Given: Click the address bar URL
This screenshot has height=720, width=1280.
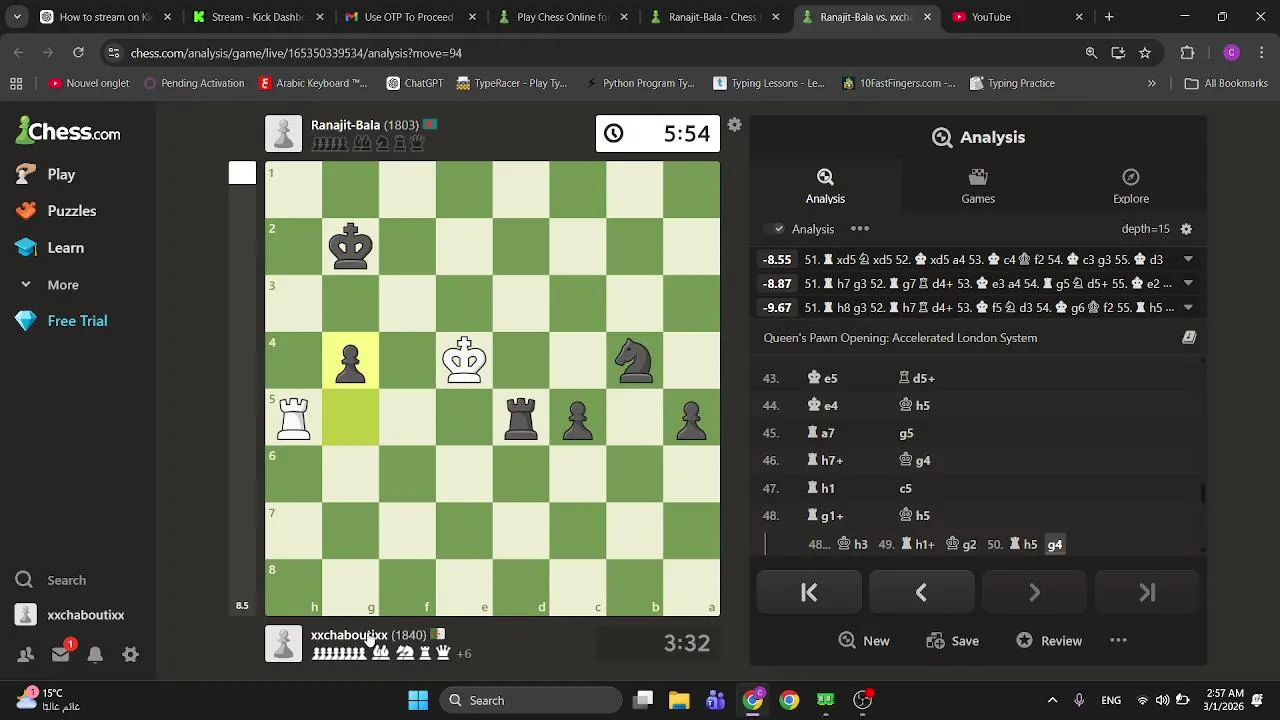Looking at the screenshot, I should (296, 53).
